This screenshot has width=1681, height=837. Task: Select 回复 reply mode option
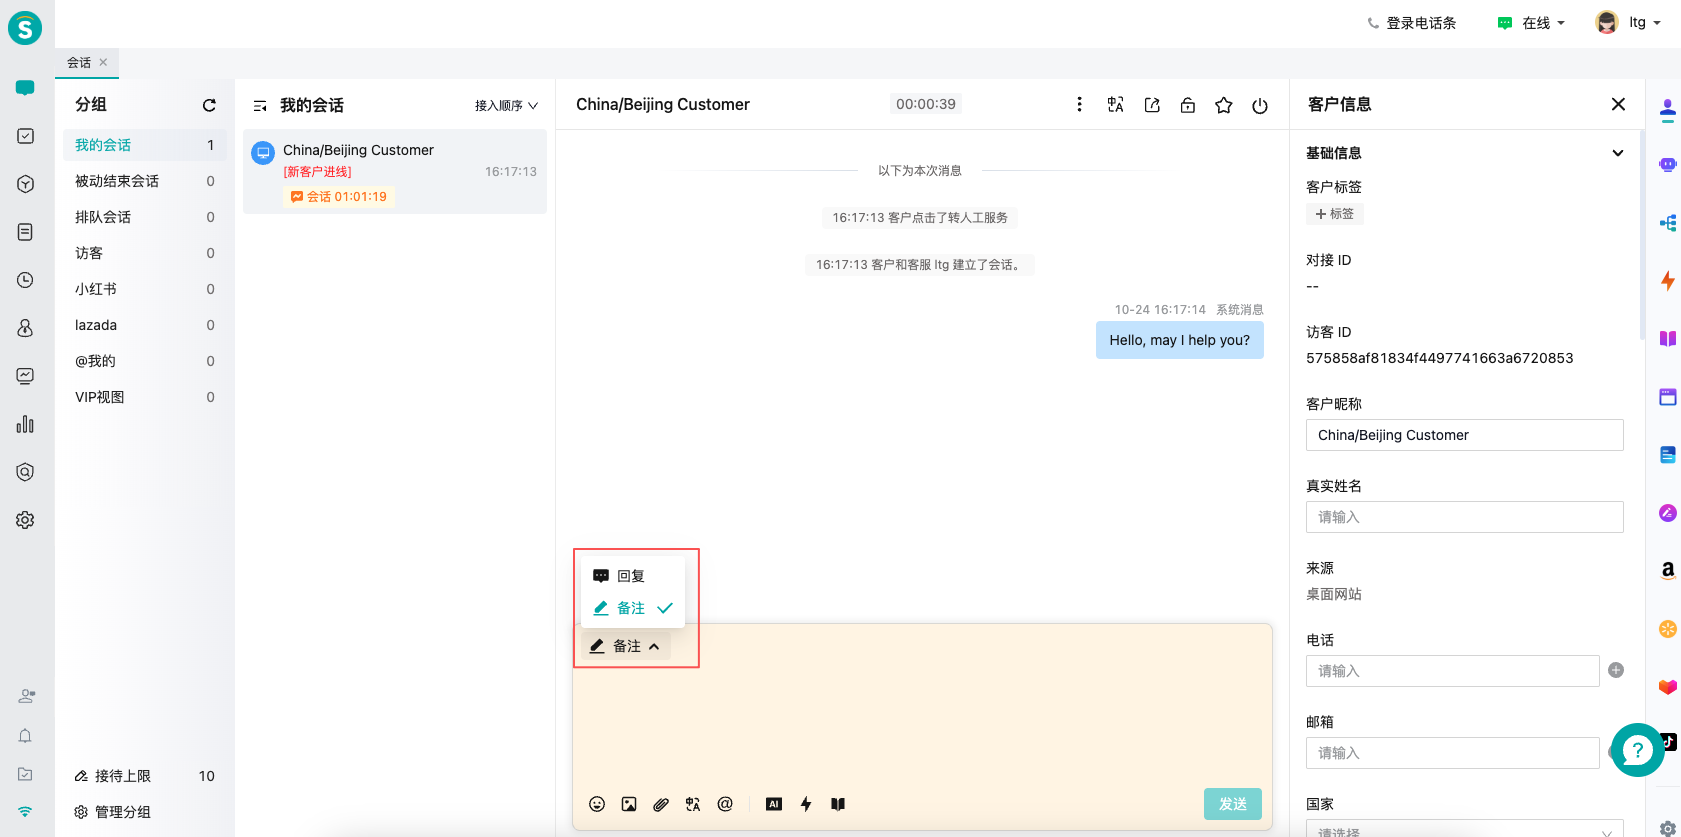click(631, 576)
